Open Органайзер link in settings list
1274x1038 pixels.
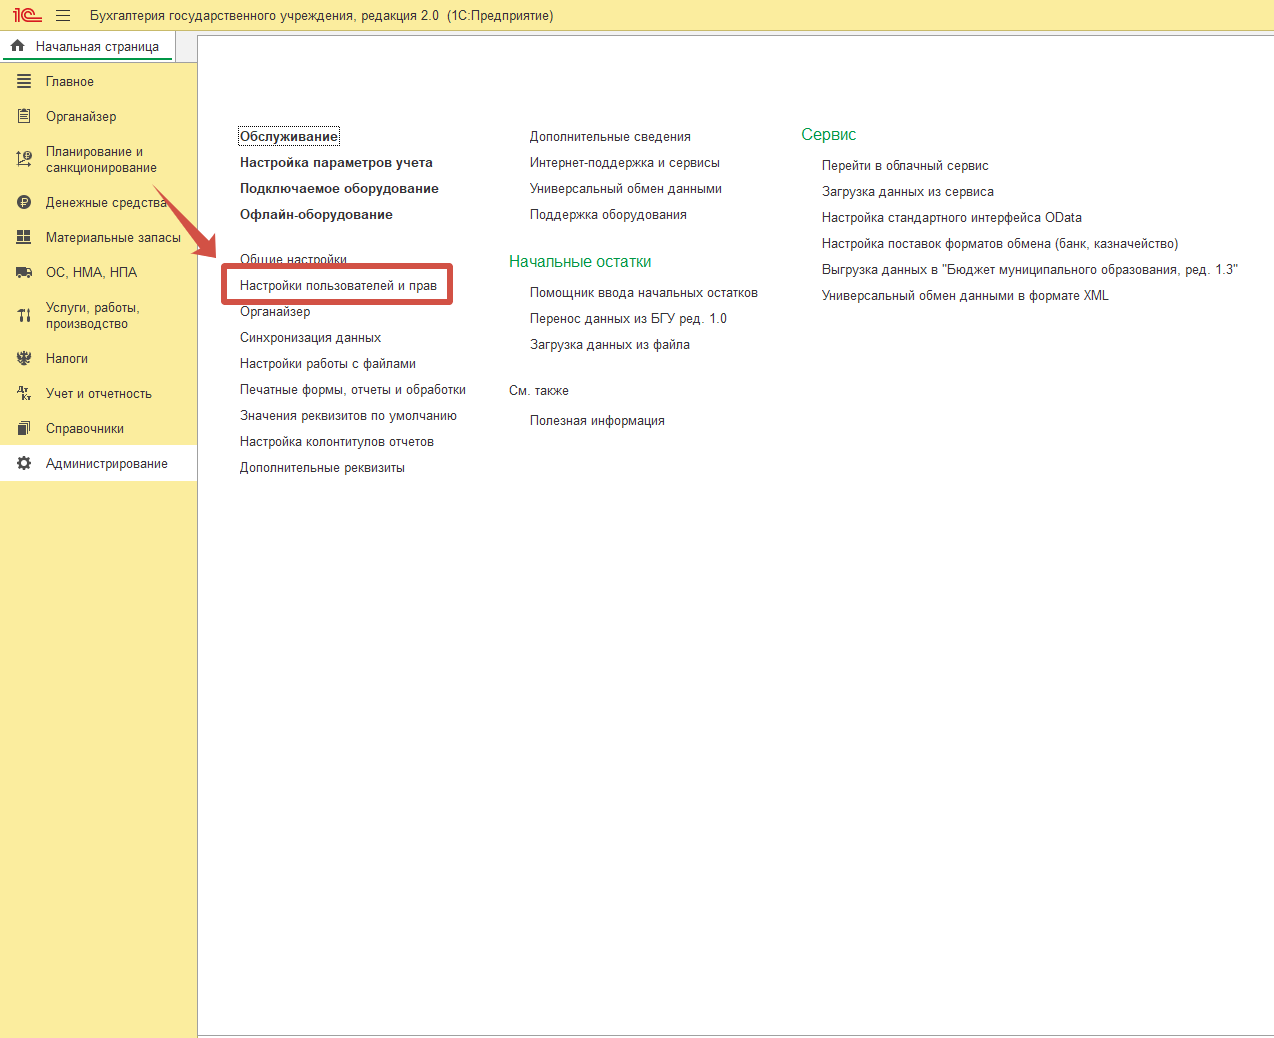point(275,311)
